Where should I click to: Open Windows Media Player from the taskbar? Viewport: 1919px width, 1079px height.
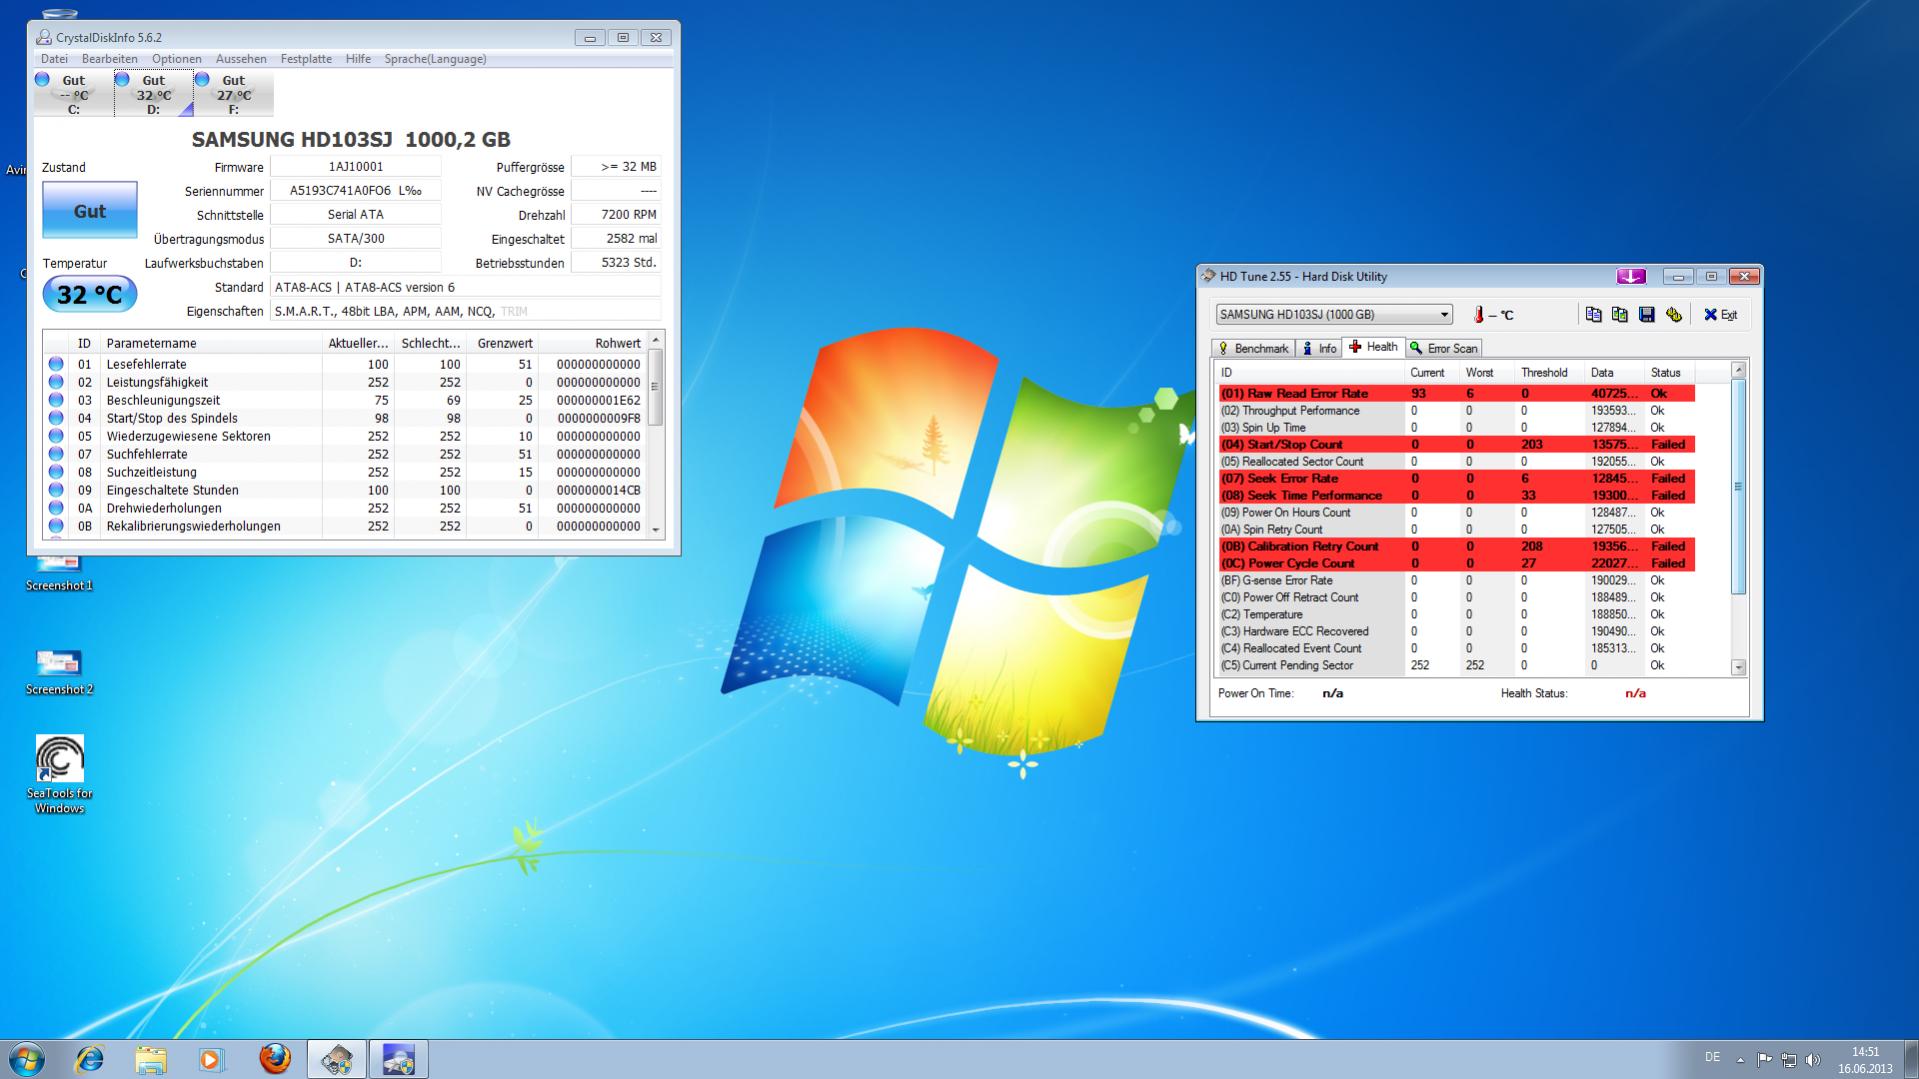[x=211, y=1059]
